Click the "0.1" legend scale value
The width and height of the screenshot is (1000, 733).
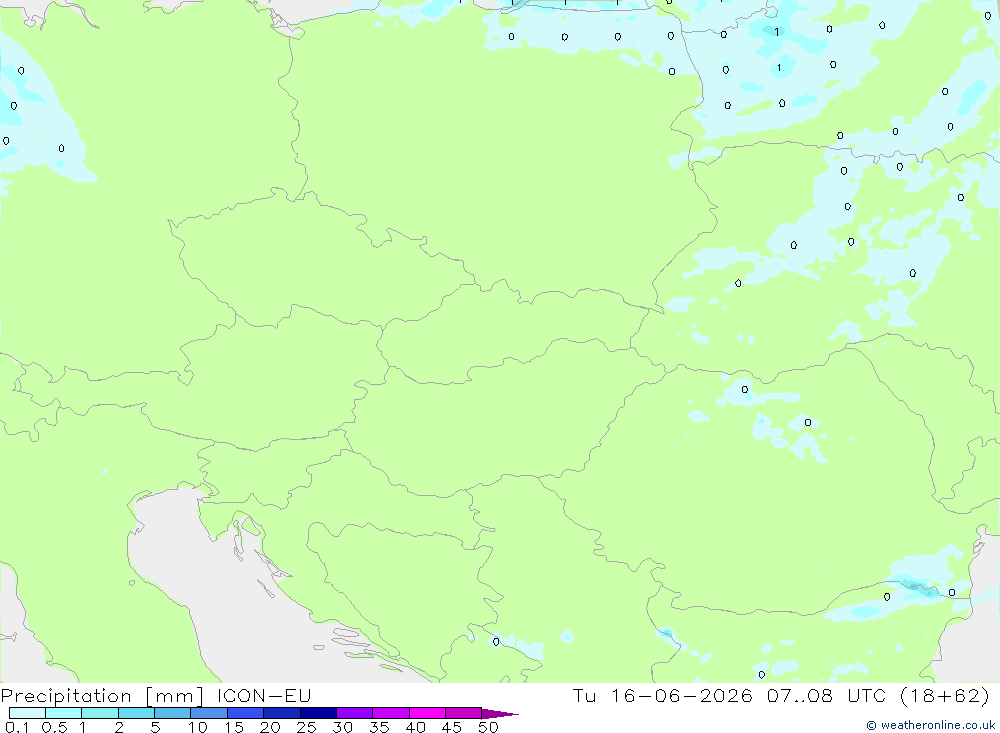pos(17,727)
